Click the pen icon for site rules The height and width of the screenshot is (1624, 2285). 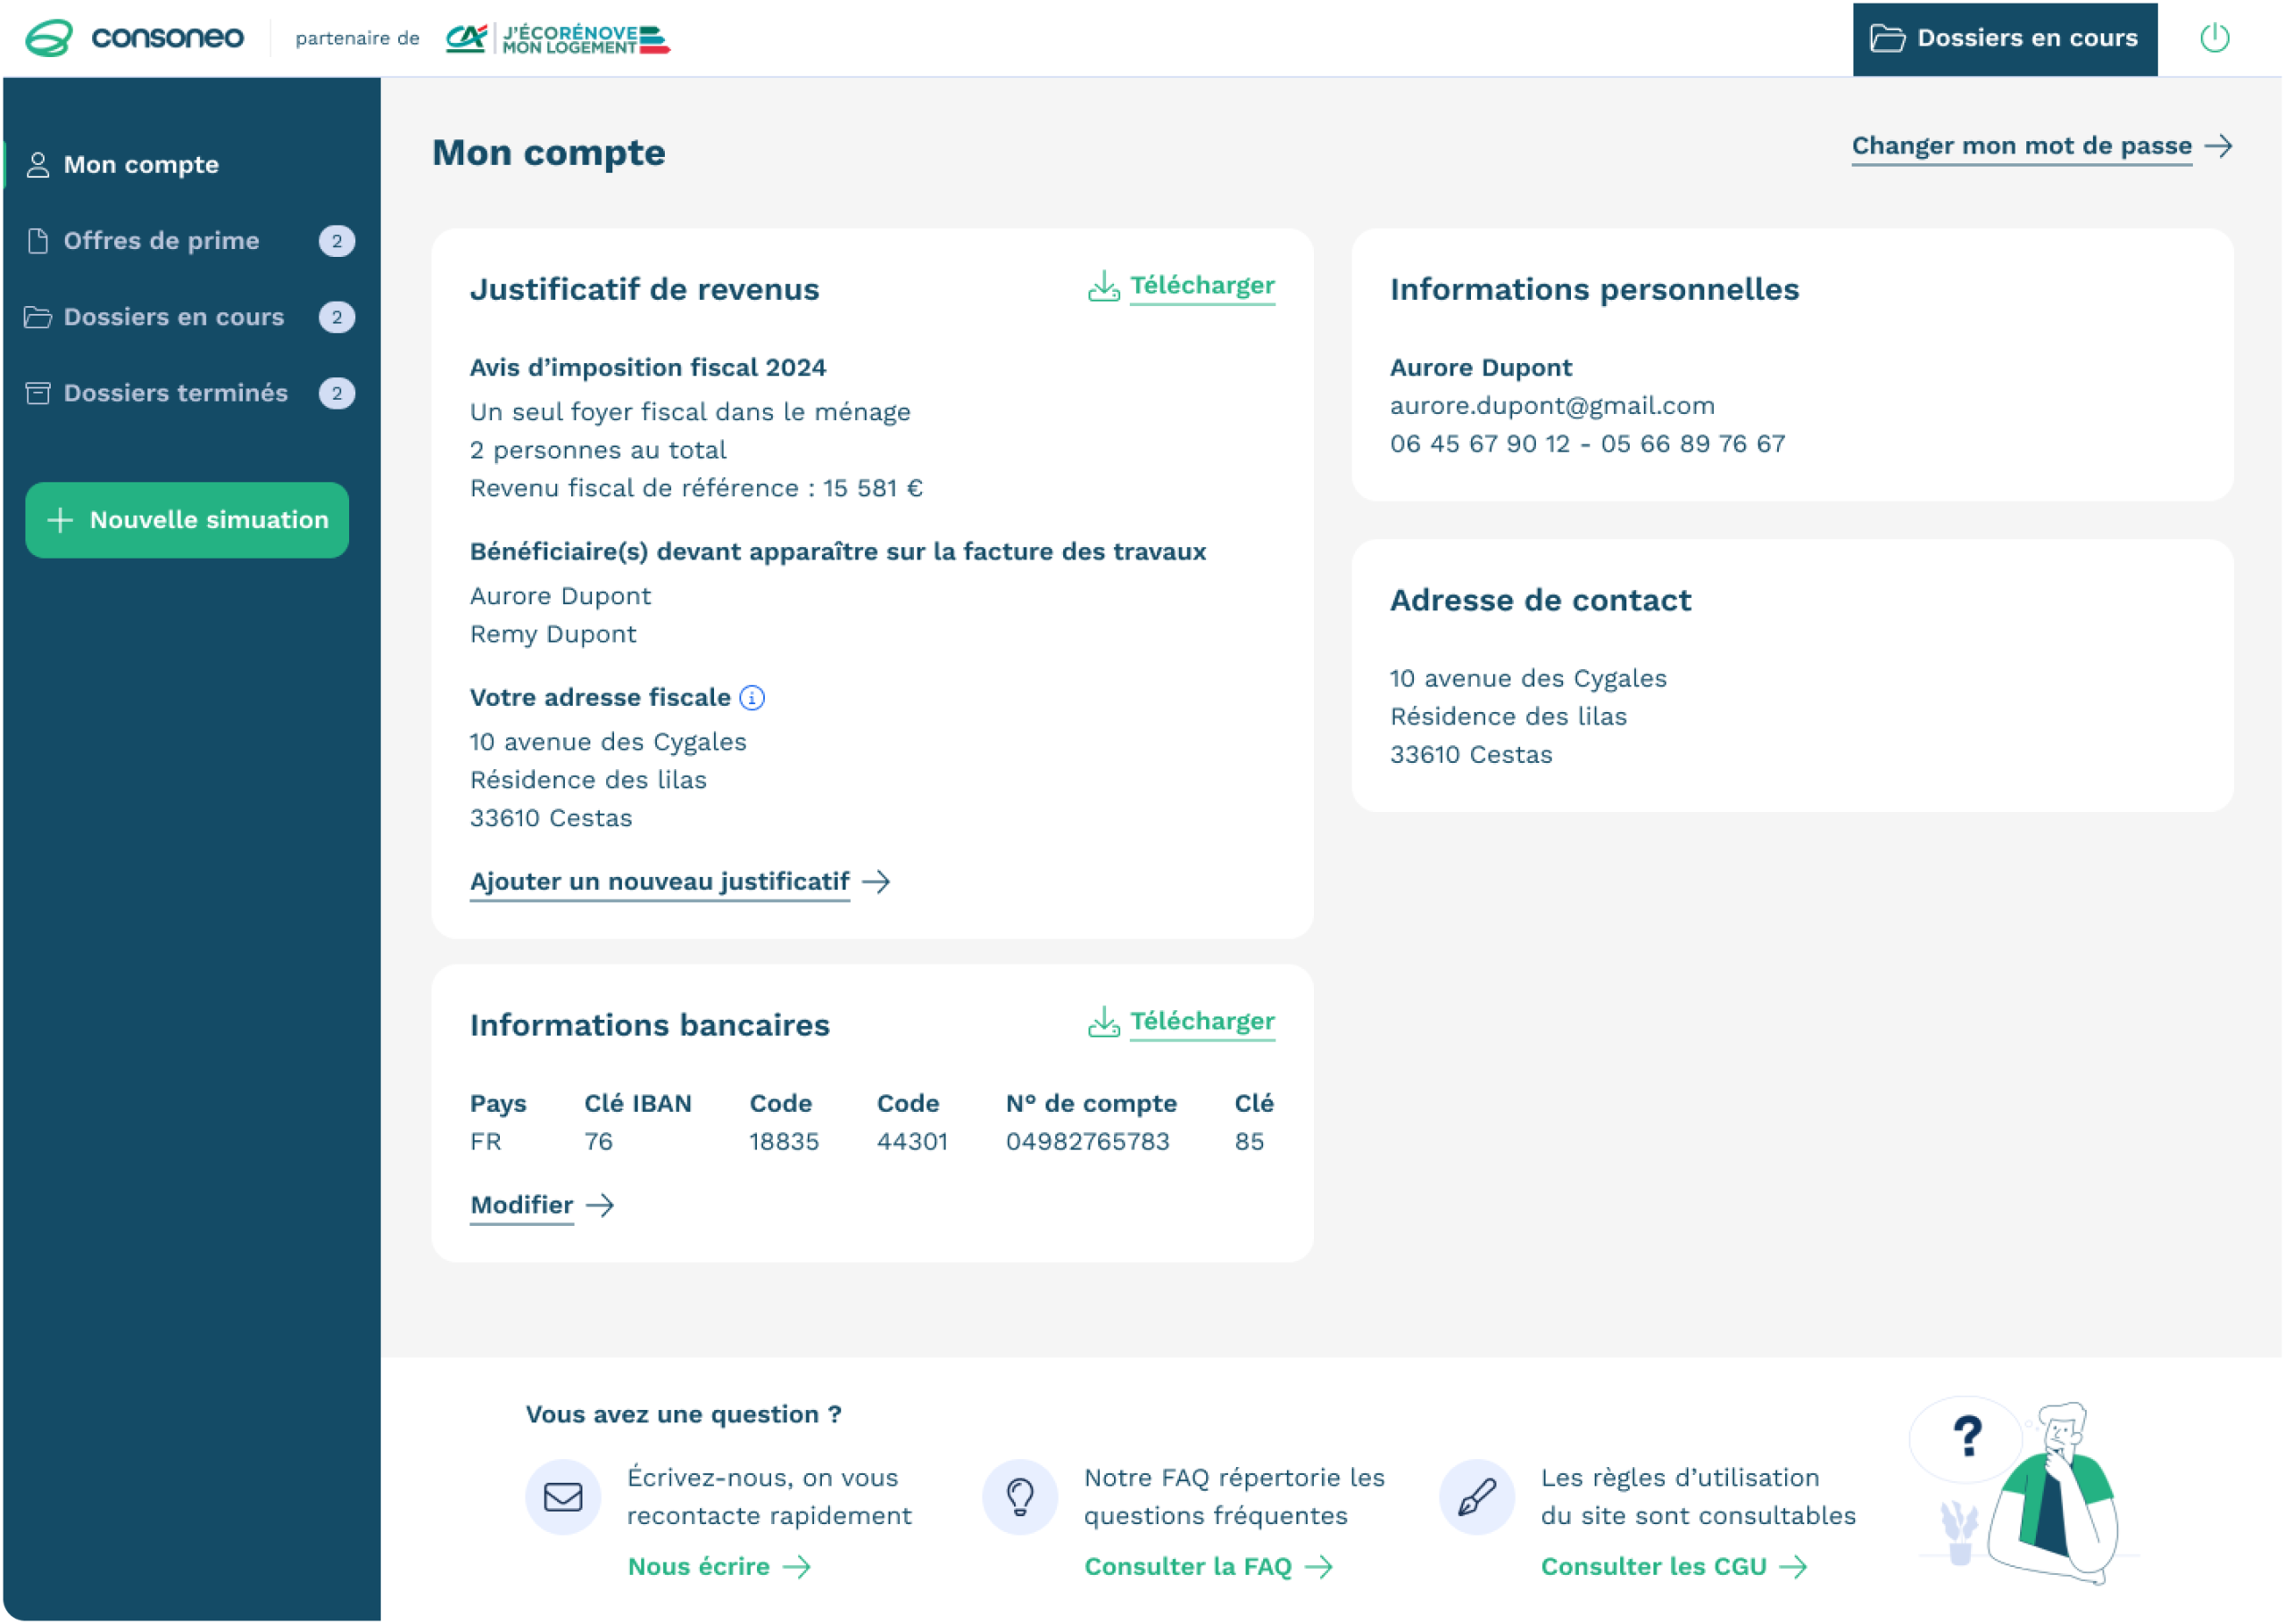[x=1477, y=1497]
